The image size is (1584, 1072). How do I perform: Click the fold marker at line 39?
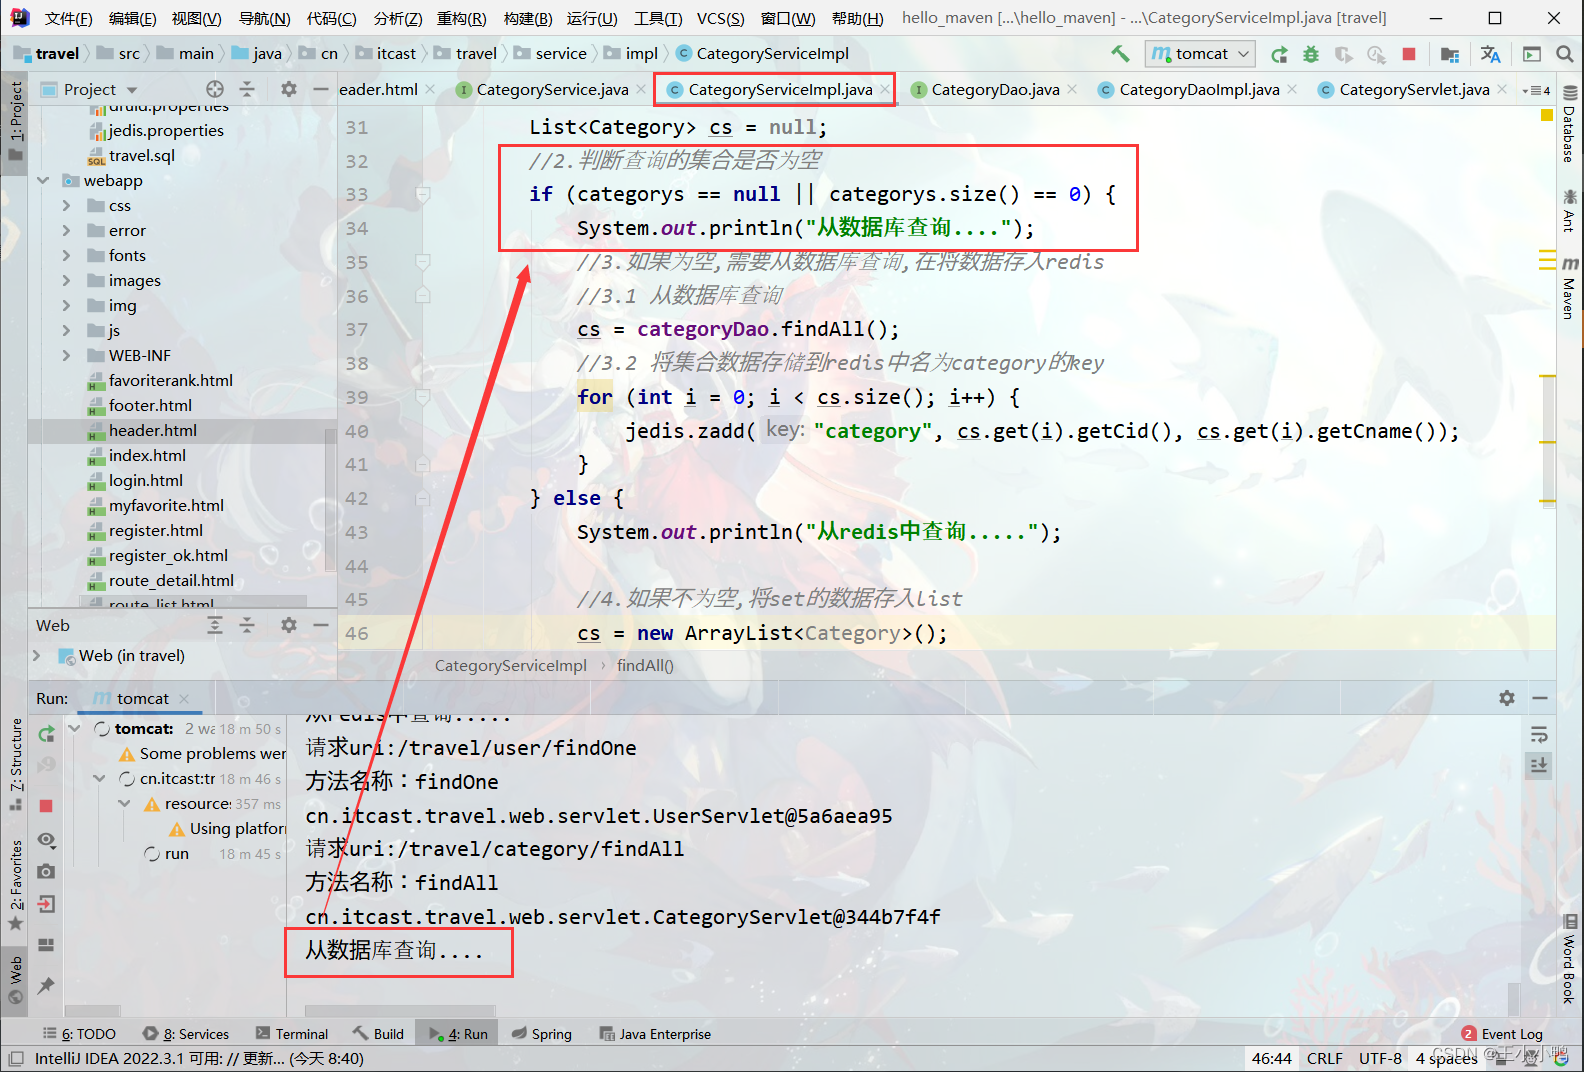pyautogui.click(x=423, y=397)
